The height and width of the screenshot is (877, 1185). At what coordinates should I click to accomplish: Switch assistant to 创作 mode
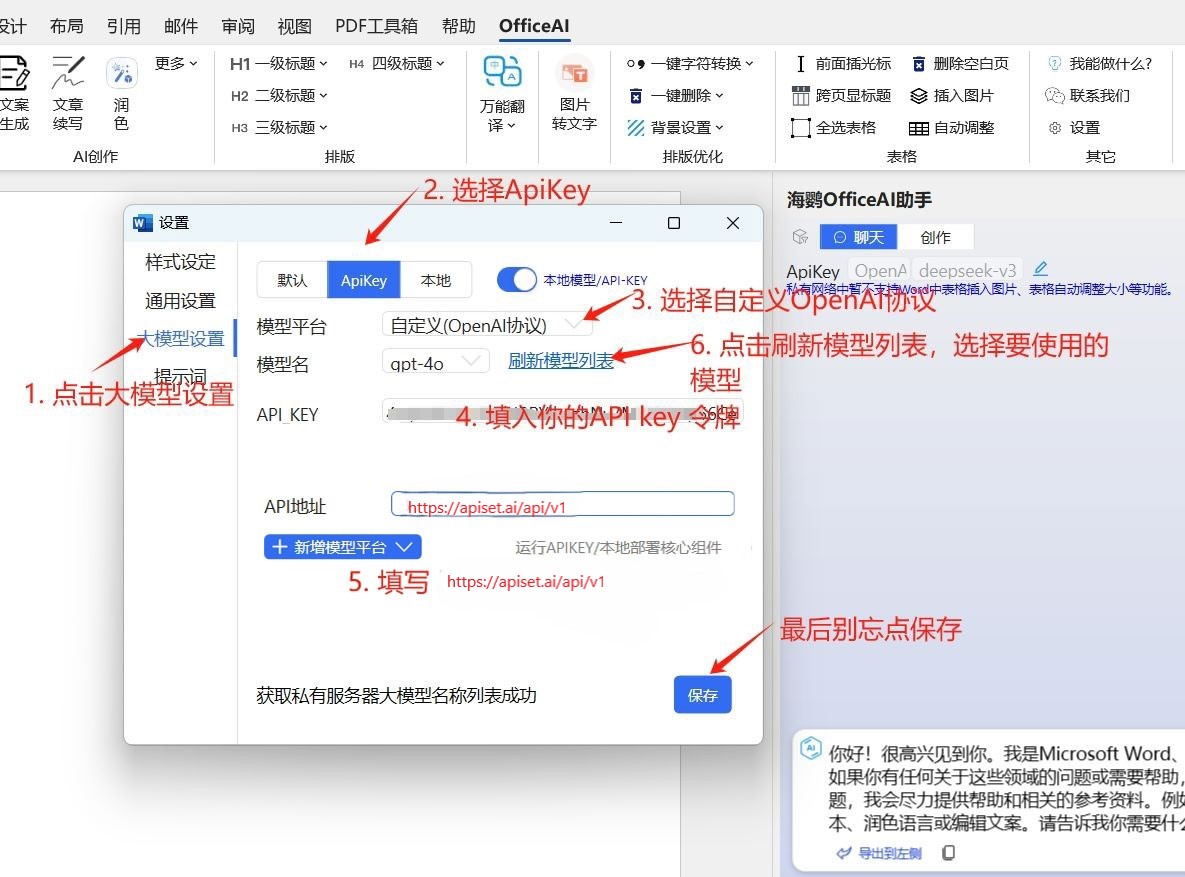click(x=936, y=237)
